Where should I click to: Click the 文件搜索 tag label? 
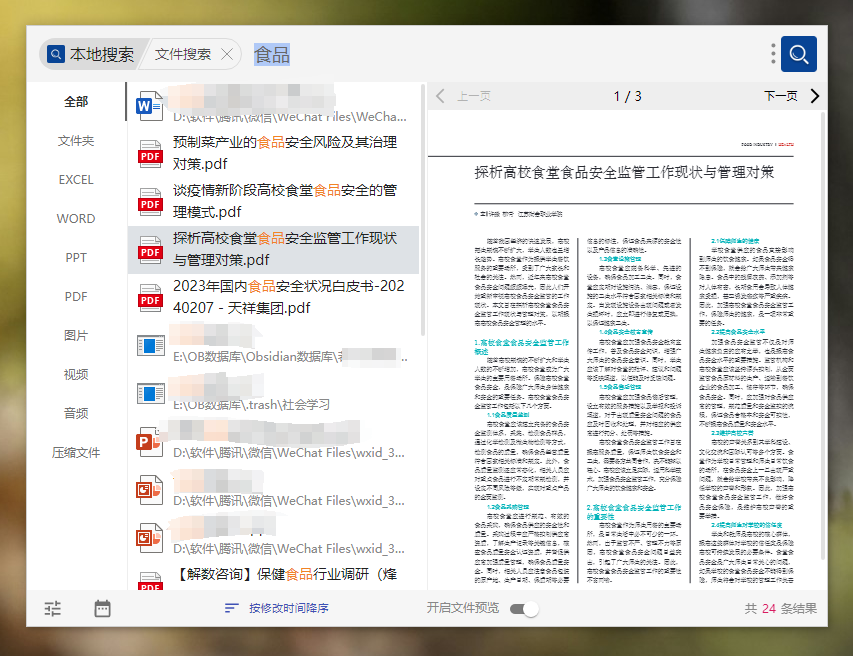tap(183, 54)
